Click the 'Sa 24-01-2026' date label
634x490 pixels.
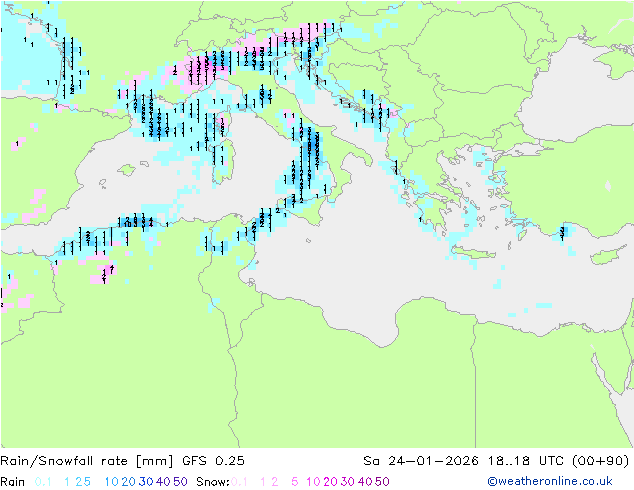[x=421, y=461]
